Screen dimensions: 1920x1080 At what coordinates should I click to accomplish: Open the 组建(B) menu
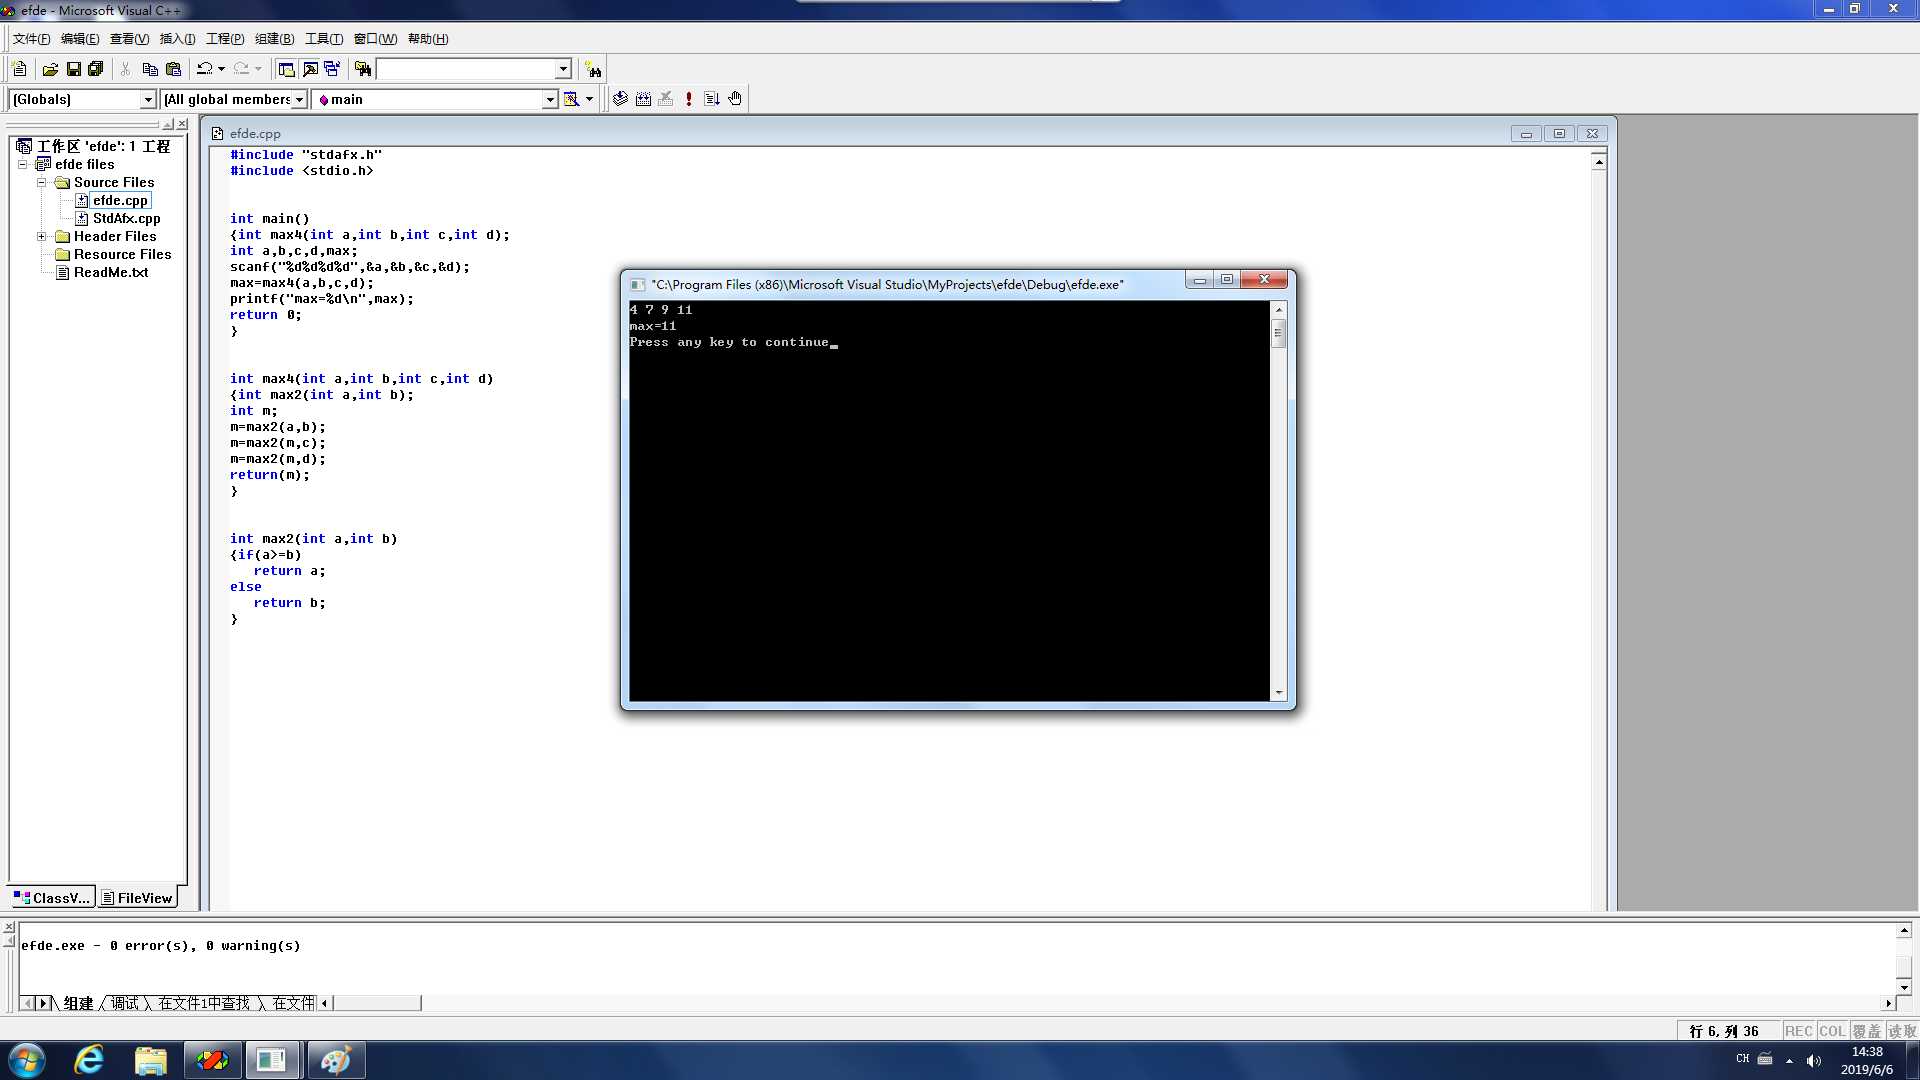(274, 39)
